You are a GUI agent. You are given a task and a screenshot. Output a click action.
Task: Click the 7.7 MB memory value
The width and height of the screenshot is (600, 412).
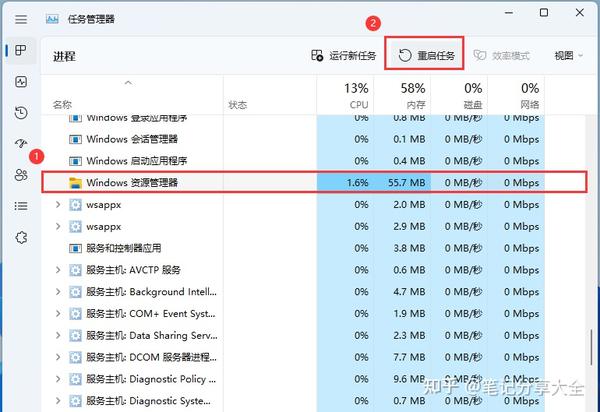(x=409, y=357)
